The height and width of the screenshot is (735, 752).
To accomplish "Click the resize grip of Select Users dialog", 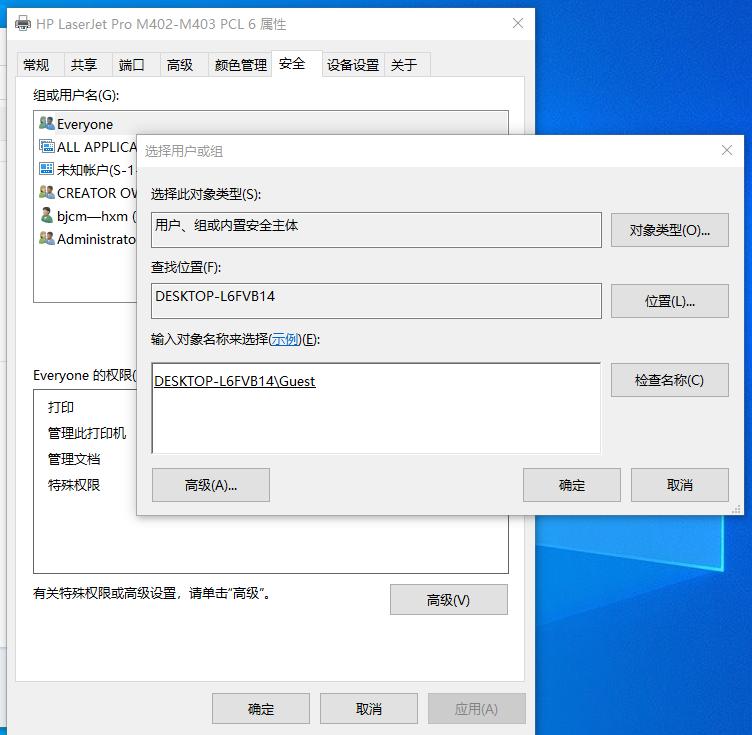I will coord(737,509).
